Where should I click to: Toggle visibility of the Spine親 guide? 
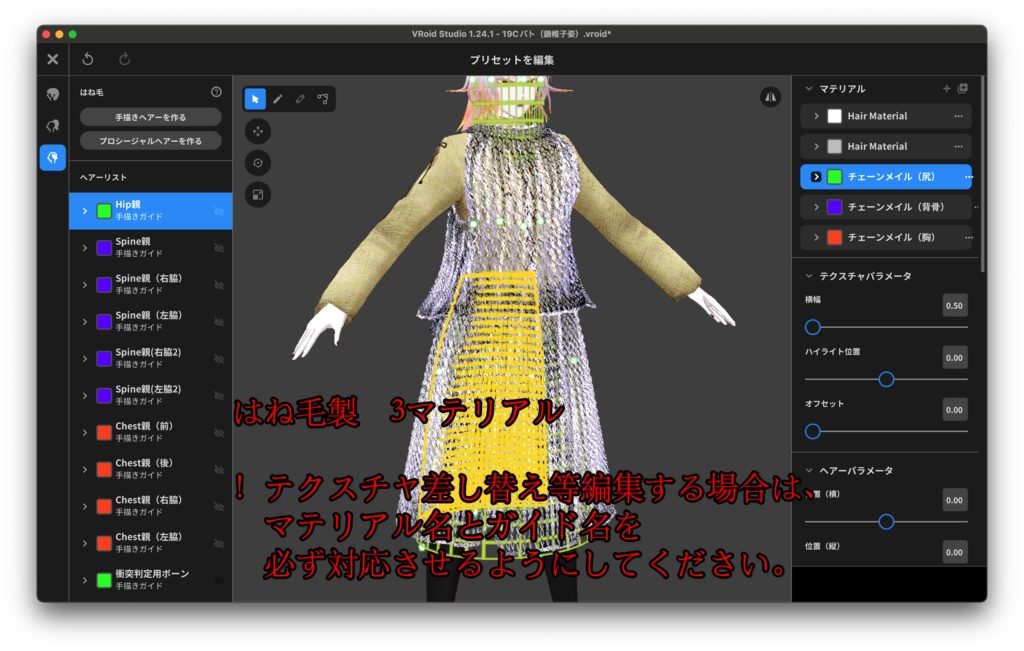pyautogui.click(x=217, y=248)
